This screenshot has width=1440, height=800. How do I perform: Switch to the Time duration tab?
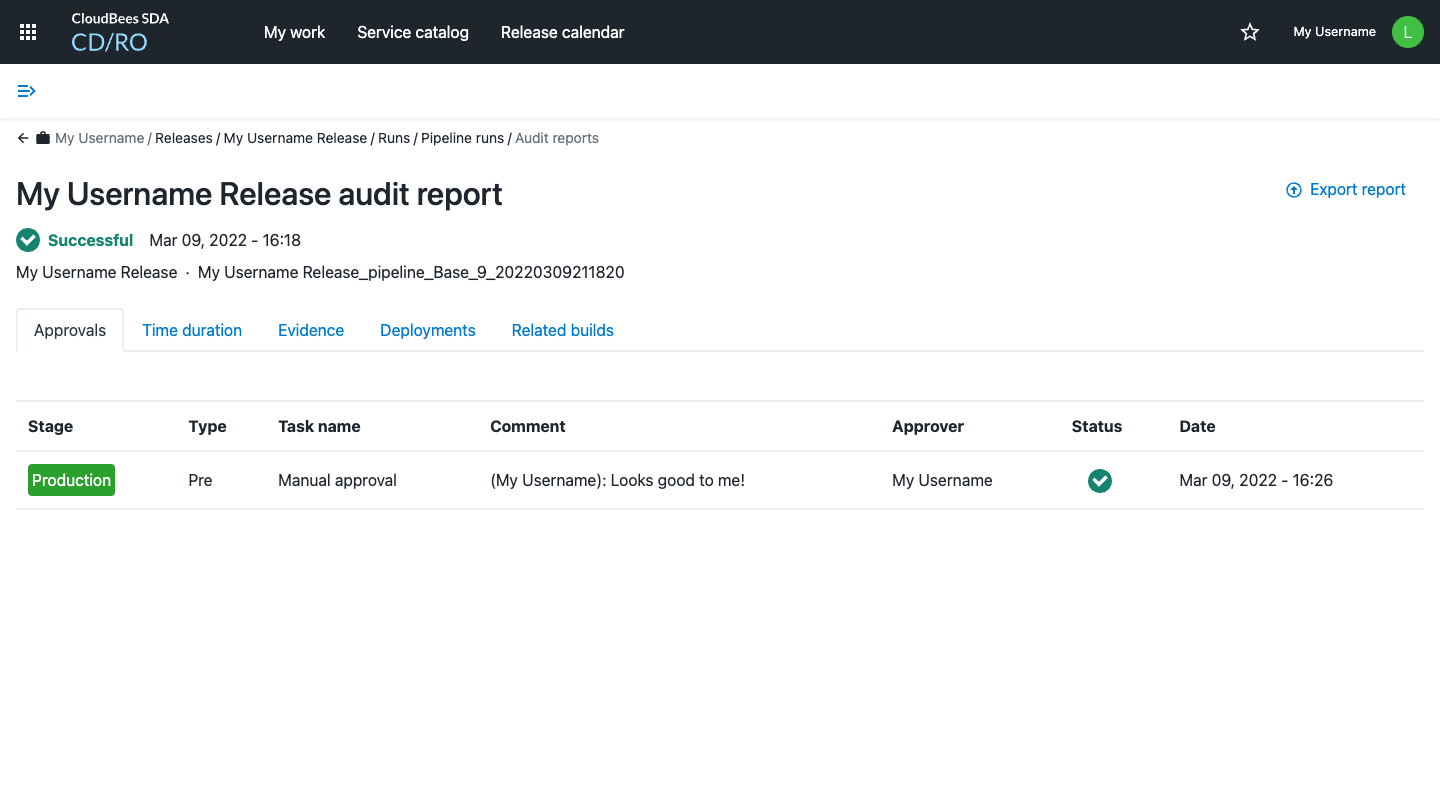pos(191,330)
